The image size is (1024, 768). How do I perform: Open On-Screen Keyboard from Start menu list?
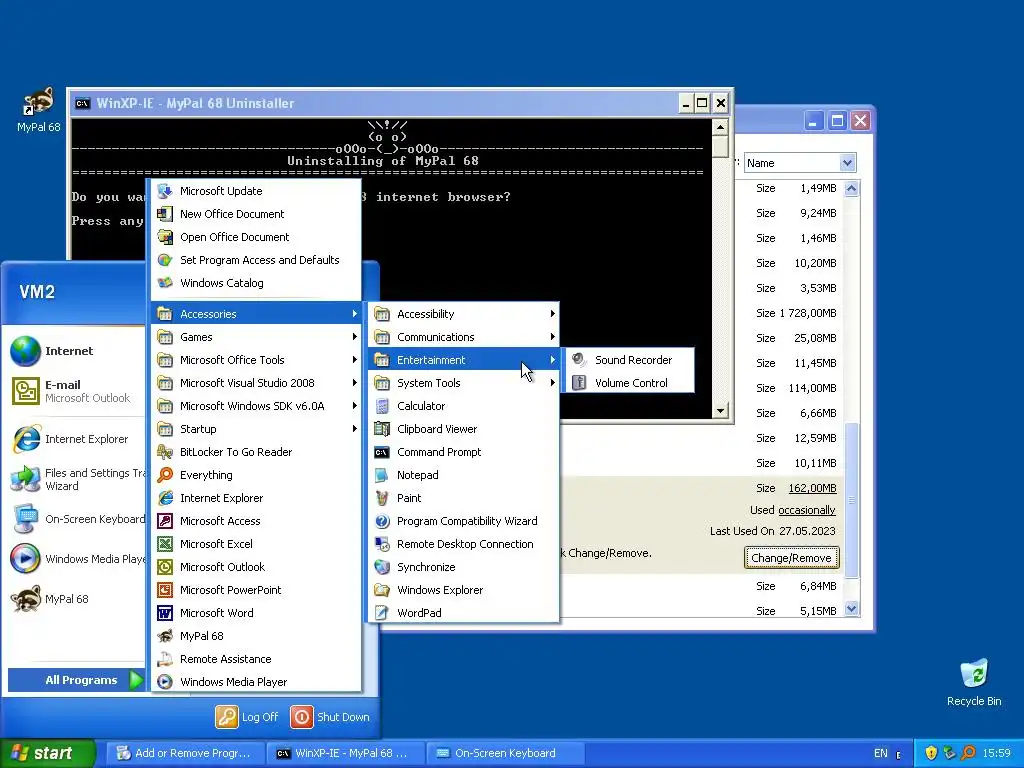75,519
